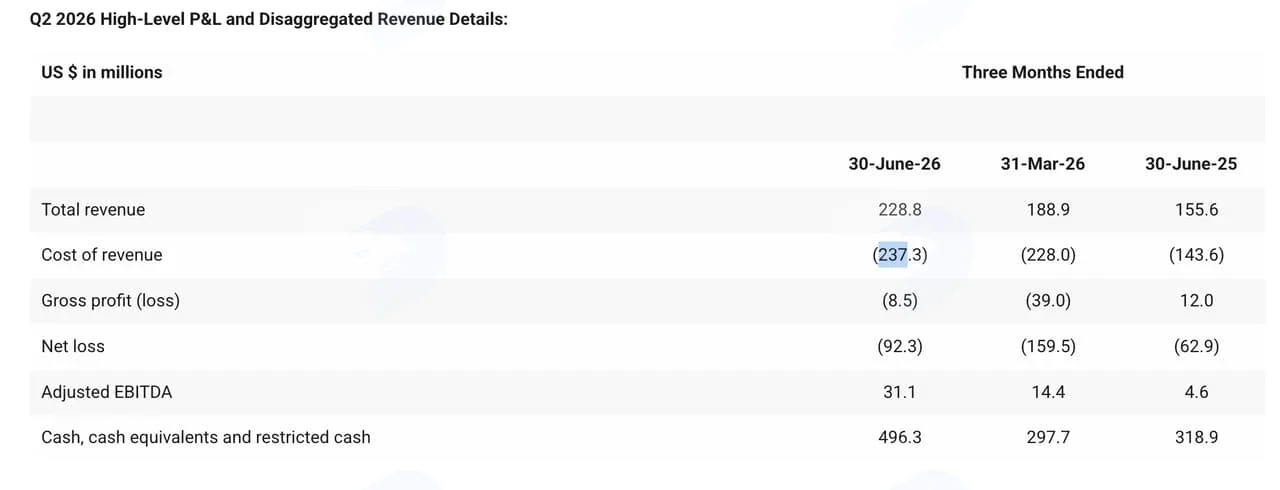Click Adjusted EBITDA value 31.1

tap(899, 392)
